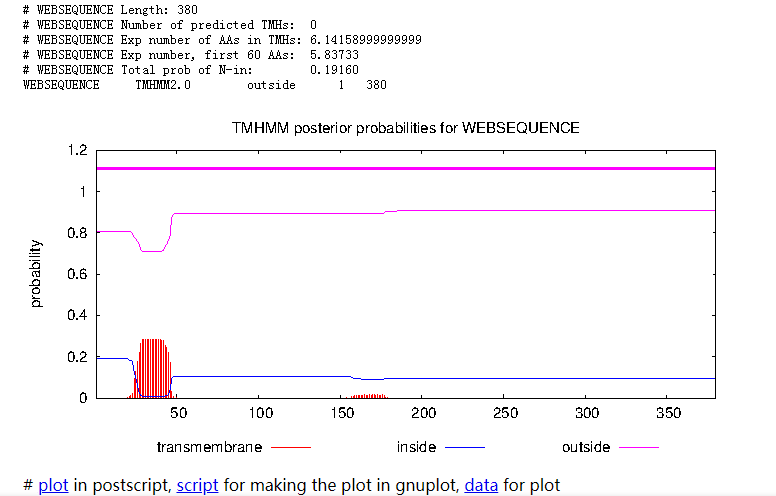776x496 pixels.
Task: Click the red transmembrane peak near residue 35
Action: click(x=153, y=368)
